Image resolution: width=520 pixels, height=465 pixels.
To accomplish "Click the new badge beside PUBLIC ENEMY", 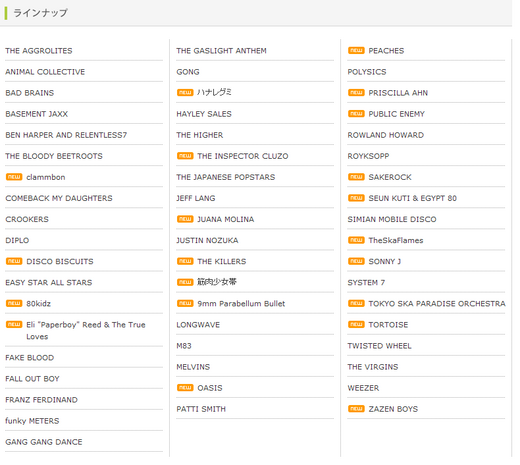I will tap(356, 114).
